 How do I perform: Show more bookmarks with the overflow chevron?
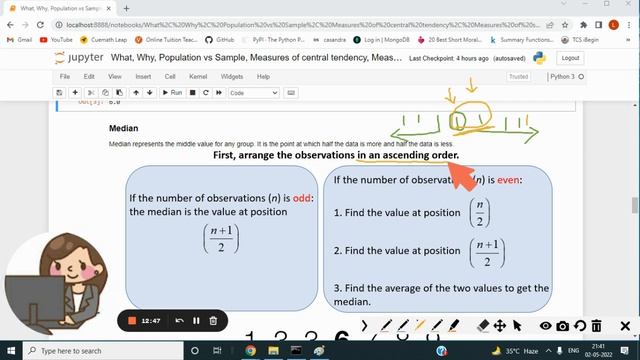[x=628, y=40]
